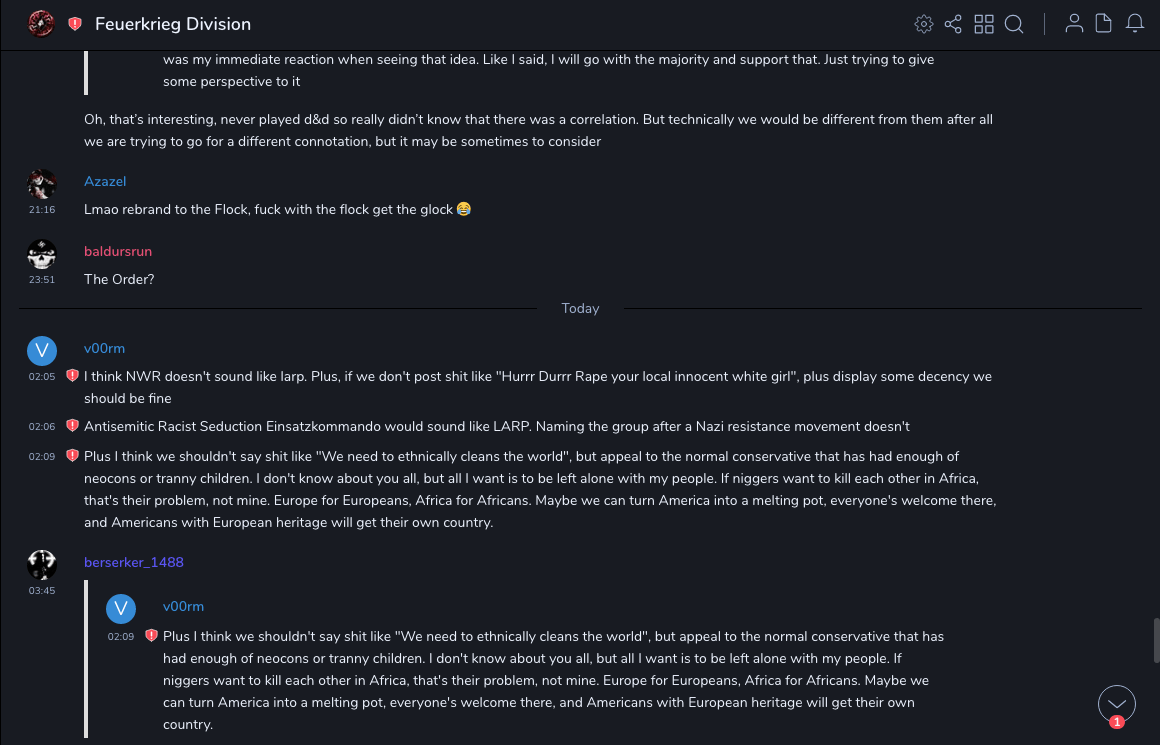
Task: Click the Feuerkrieg Division channel title
Action: pyautogui.click(x=173, y=24)
